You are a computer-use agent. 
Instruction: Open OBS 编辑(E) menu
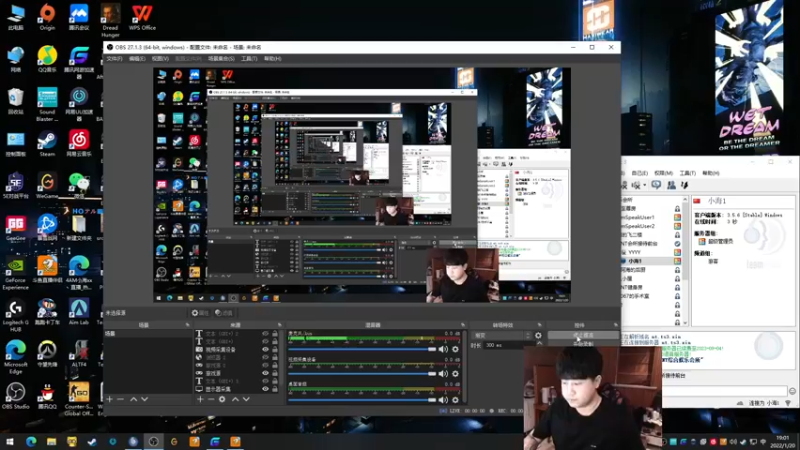coord(137,59)
